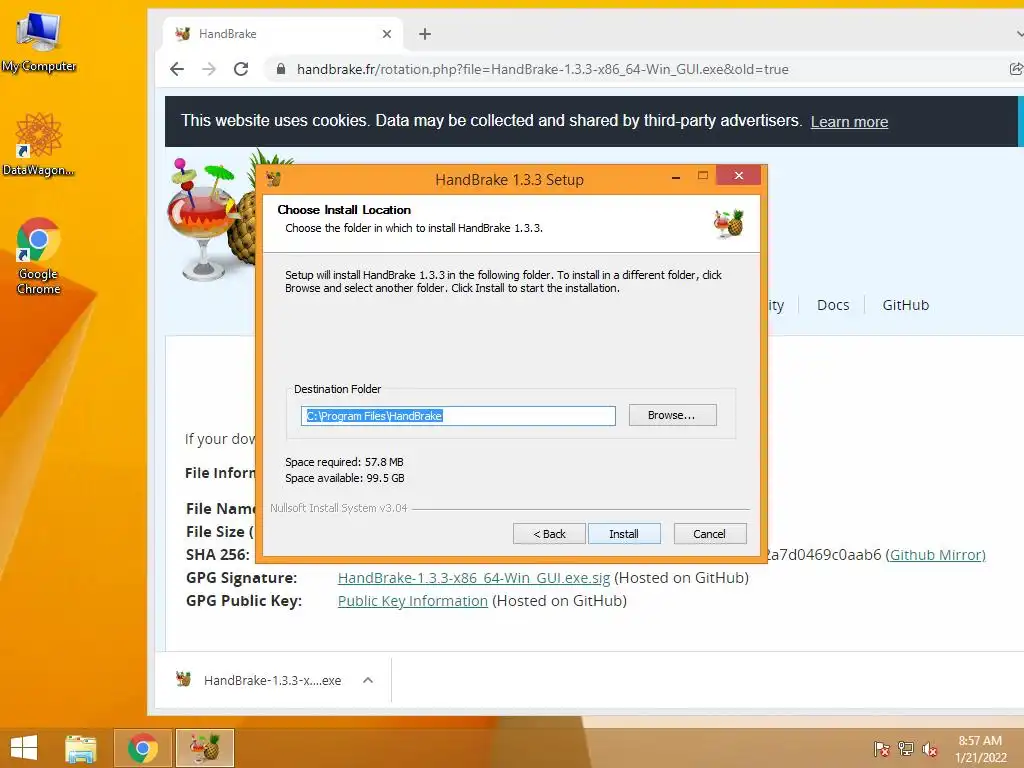Close the HandBrake 1.3.3 Setup dialog
This screenshot has height=768, width=1024.
pos(739,175)
